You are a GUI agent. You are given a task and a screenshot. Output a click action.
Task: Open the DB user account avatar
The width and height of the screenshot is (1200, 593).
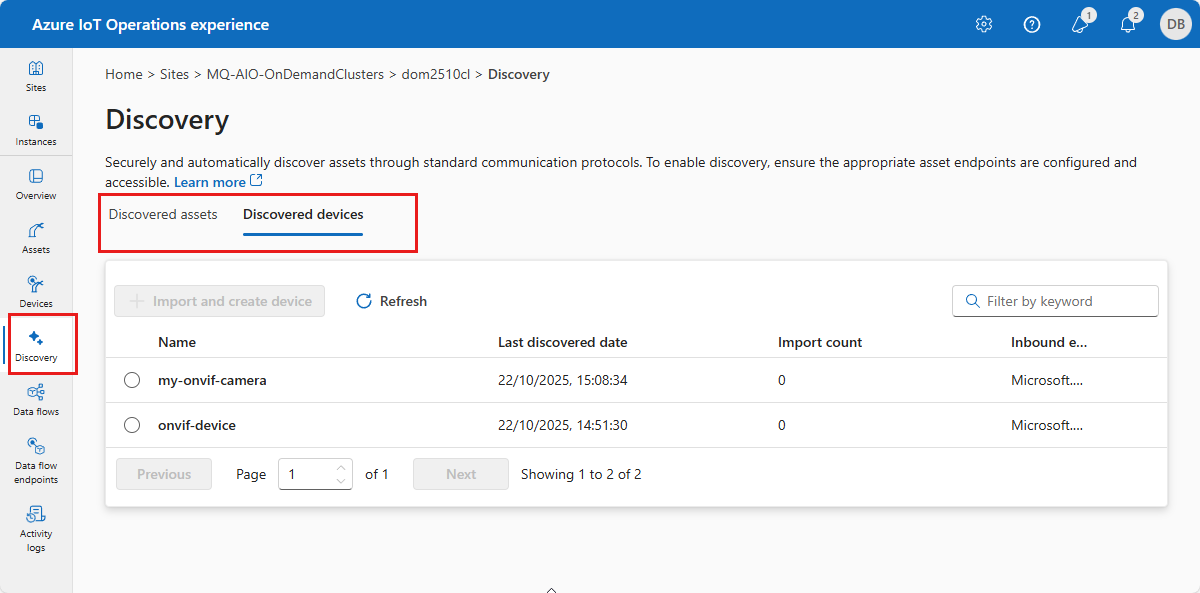click(x=1176, y=24)
